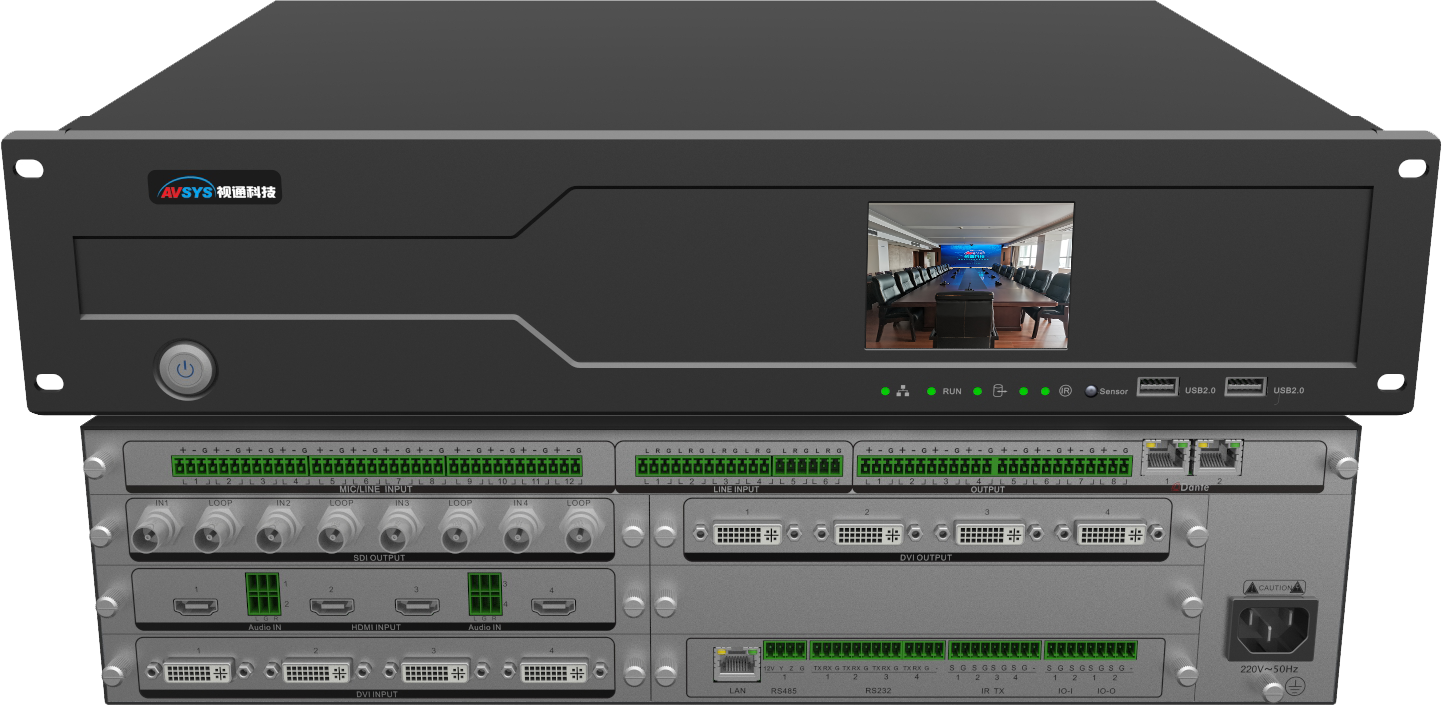Click the AVSYS logo badge
Screen dimensions: 1442x705
pyautogui.click(x=215, y=187)
